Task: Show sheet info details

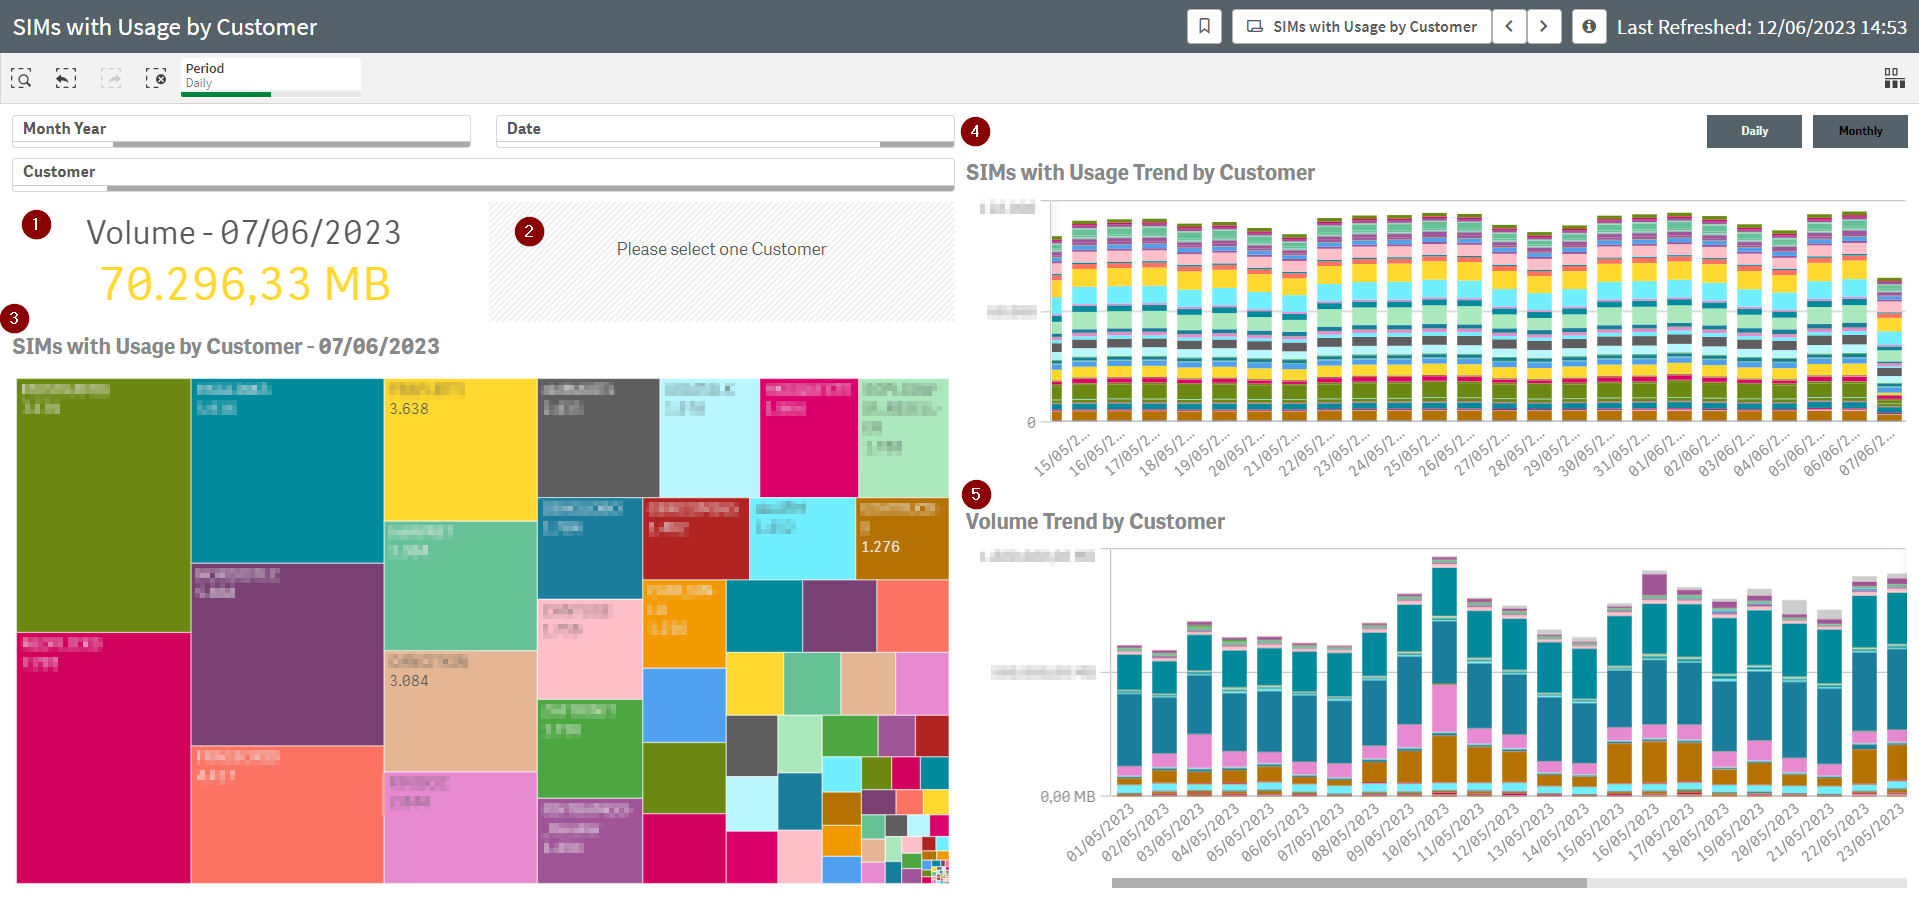Action: [1589, 27]
